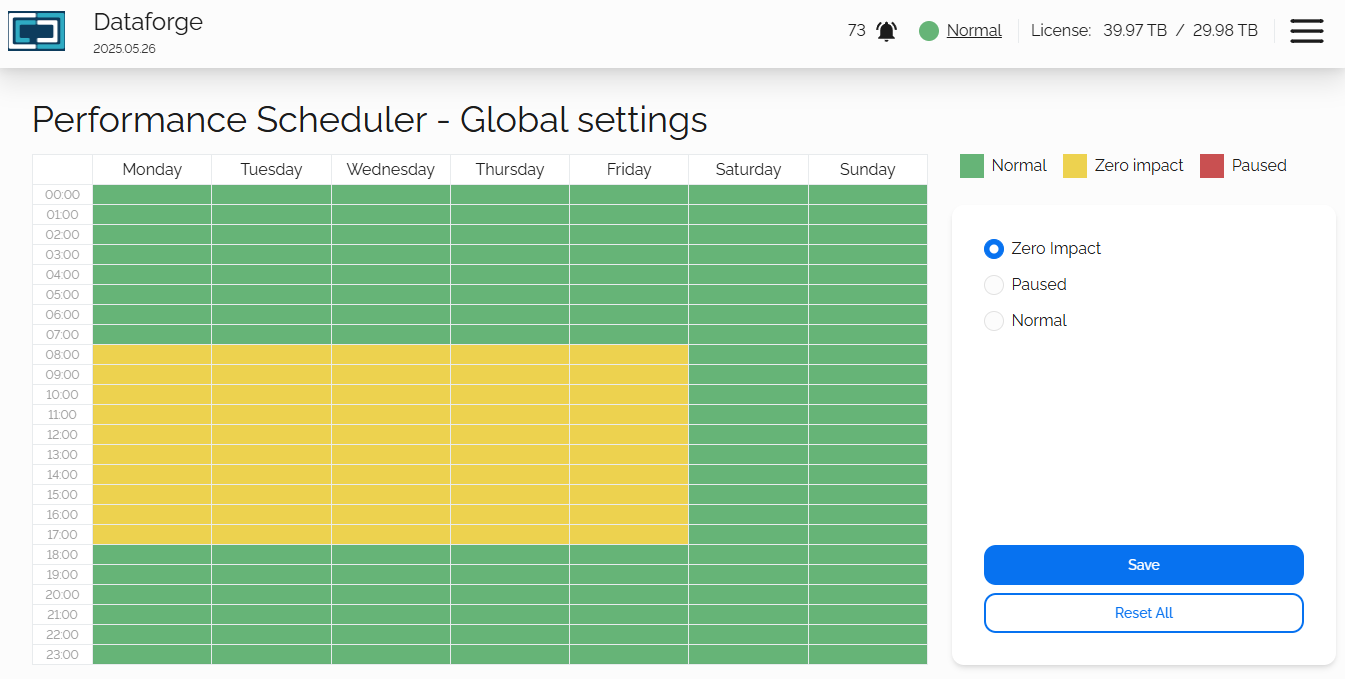Select the Zero Impact radio option

(994, 249)
